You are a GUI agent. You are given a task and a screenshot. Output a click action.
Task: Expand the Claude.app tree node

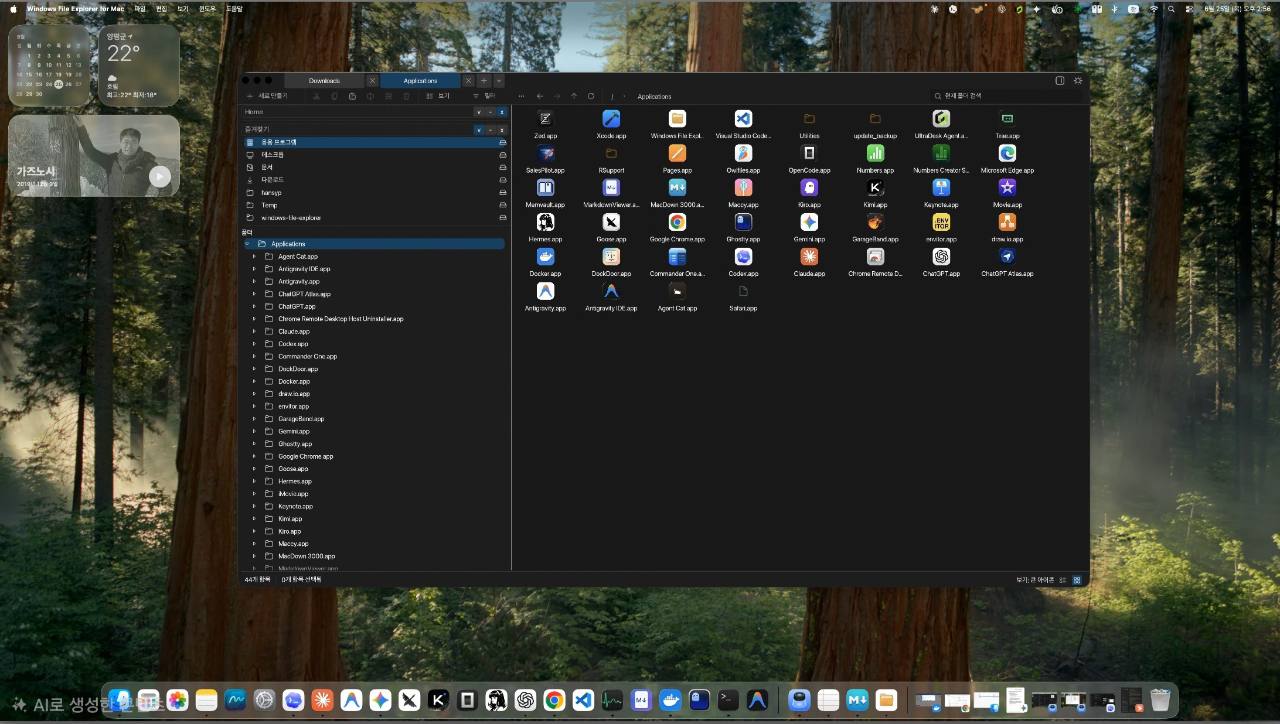coord(254,331)
